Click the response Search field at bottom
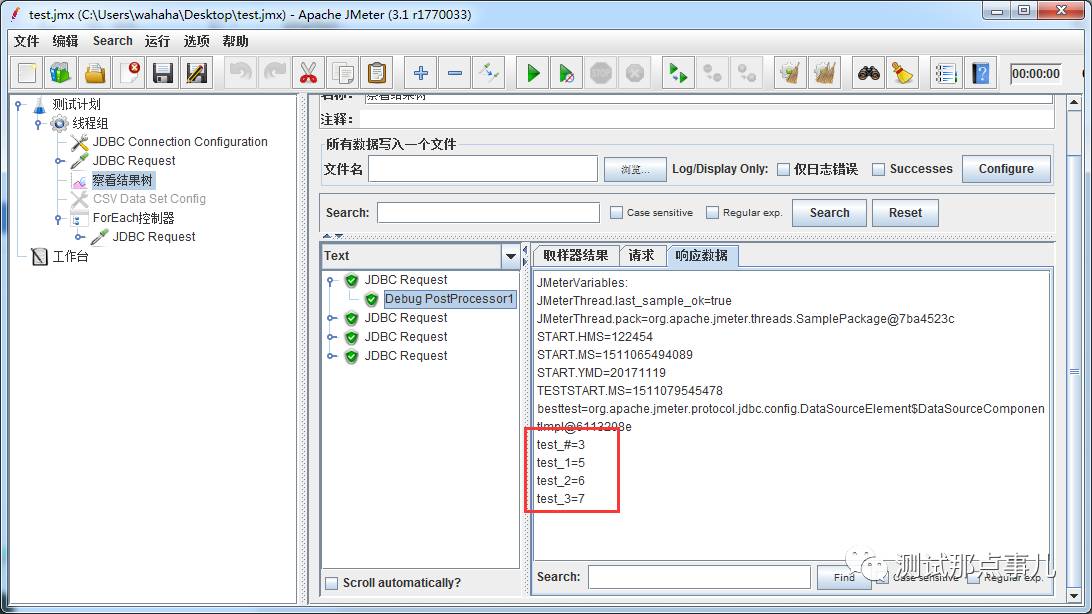The image size is (1092, 614). [x=699, y=577]
